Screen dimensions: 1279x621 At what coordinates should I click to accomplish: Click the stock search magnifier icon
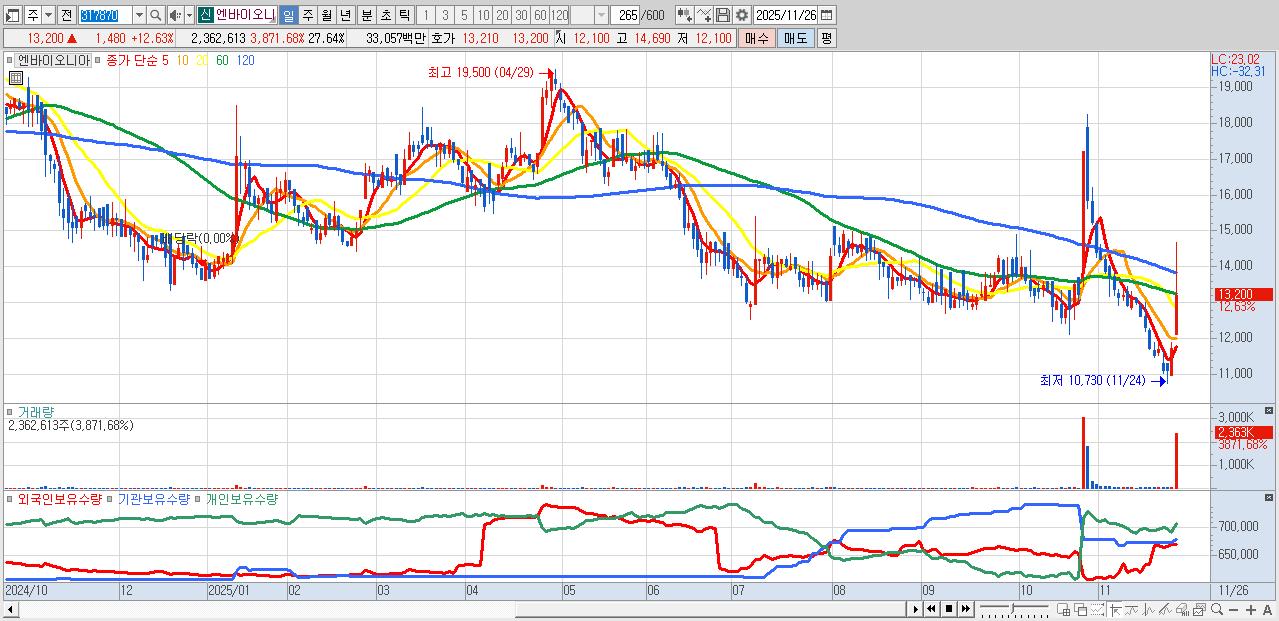pyautogui.click(x=155, y=15)
